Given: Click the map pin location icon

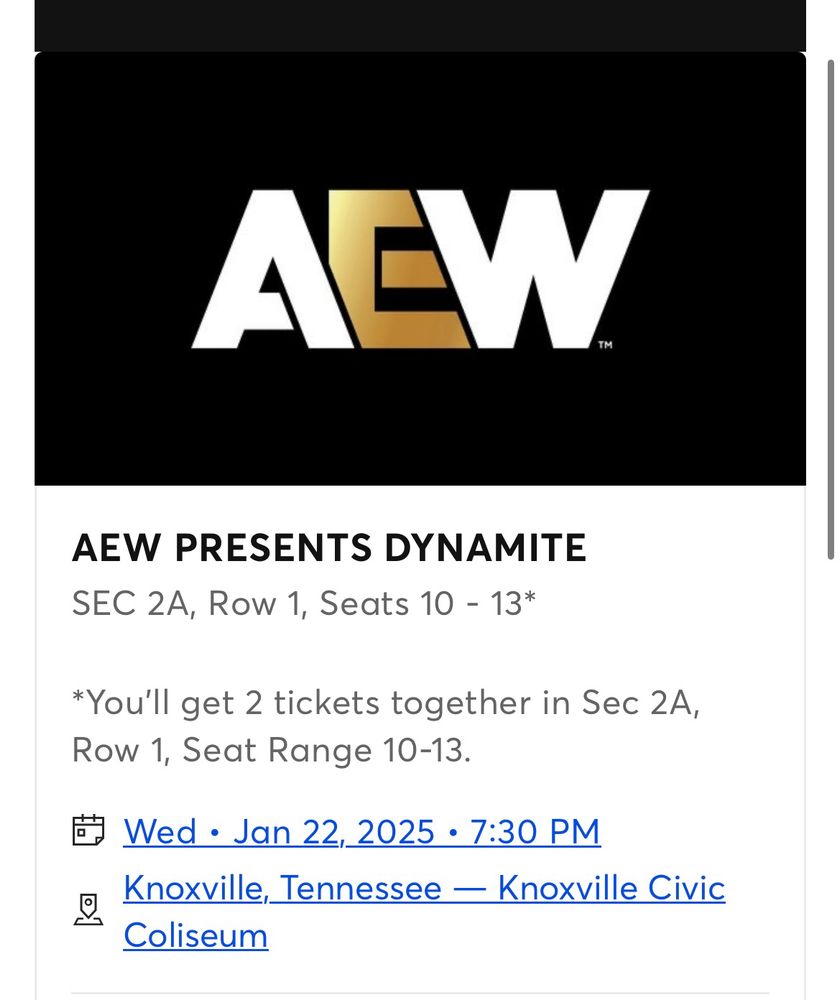Looking at the screenshot, I should (x=88, y=909).
